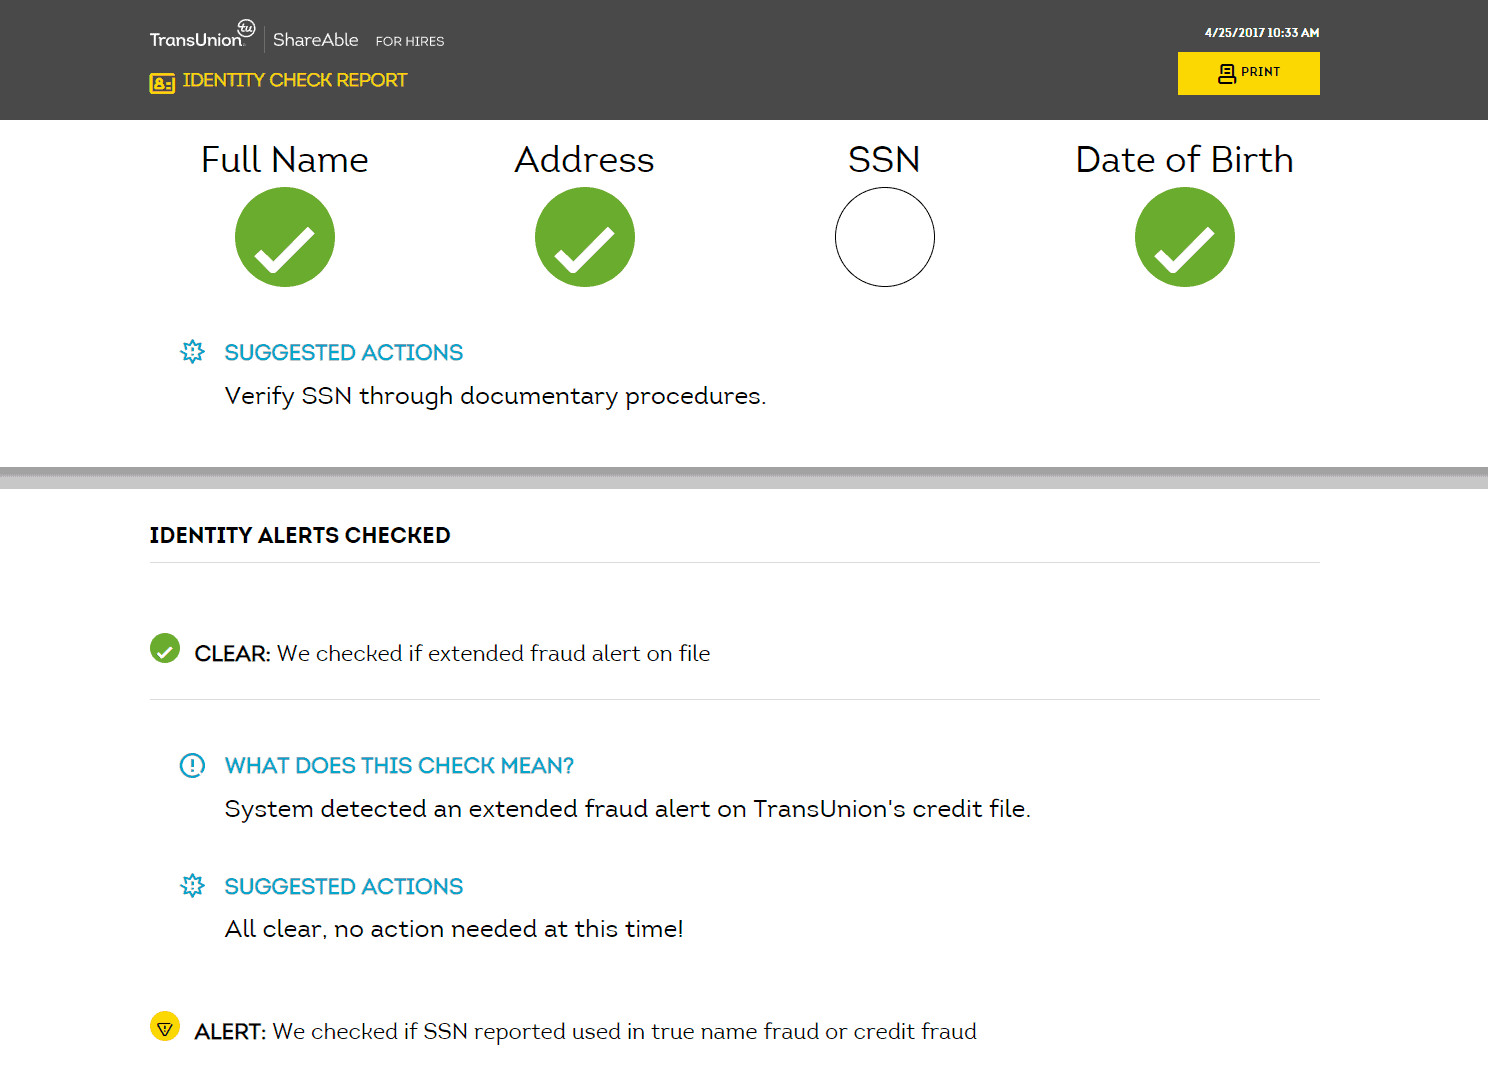The width and height of the screenshot is (1488, 1074).
Task: Click the Date of Birth verified status circle
Action: click(1184, 237)
